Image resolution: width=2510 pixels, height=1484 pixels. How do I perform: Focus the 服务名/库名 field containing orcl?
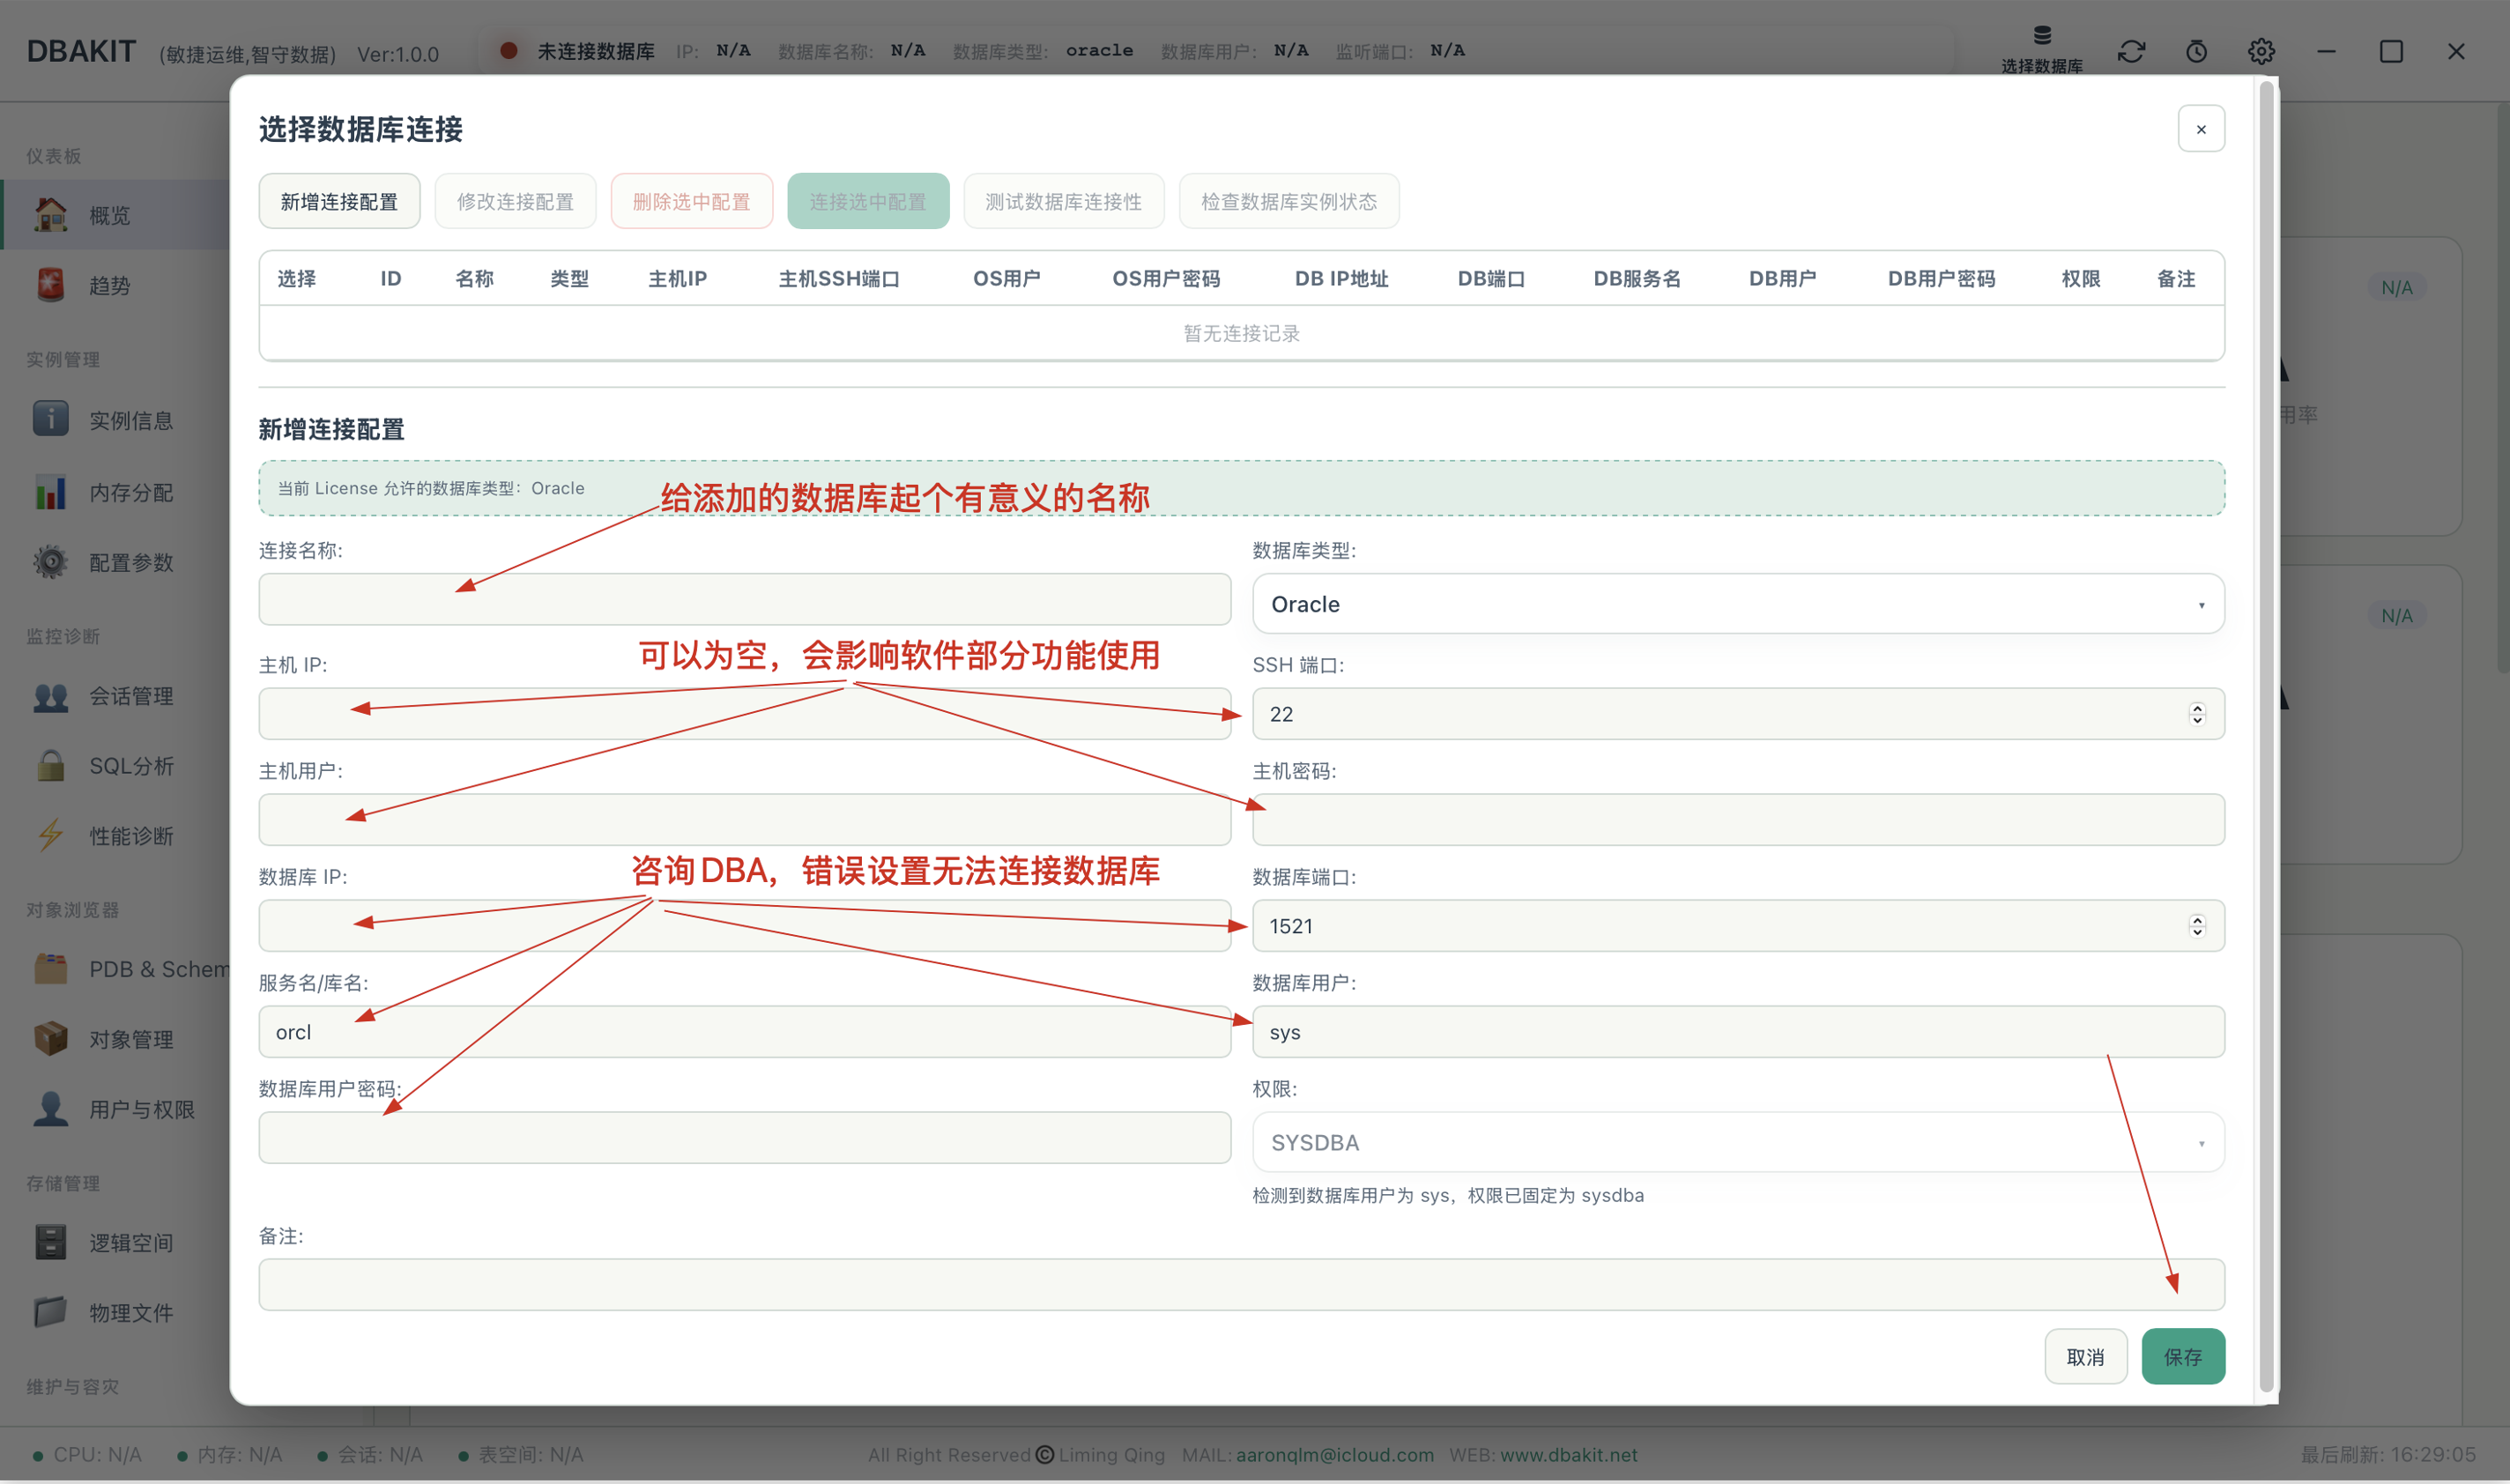tap(745, 1032)
